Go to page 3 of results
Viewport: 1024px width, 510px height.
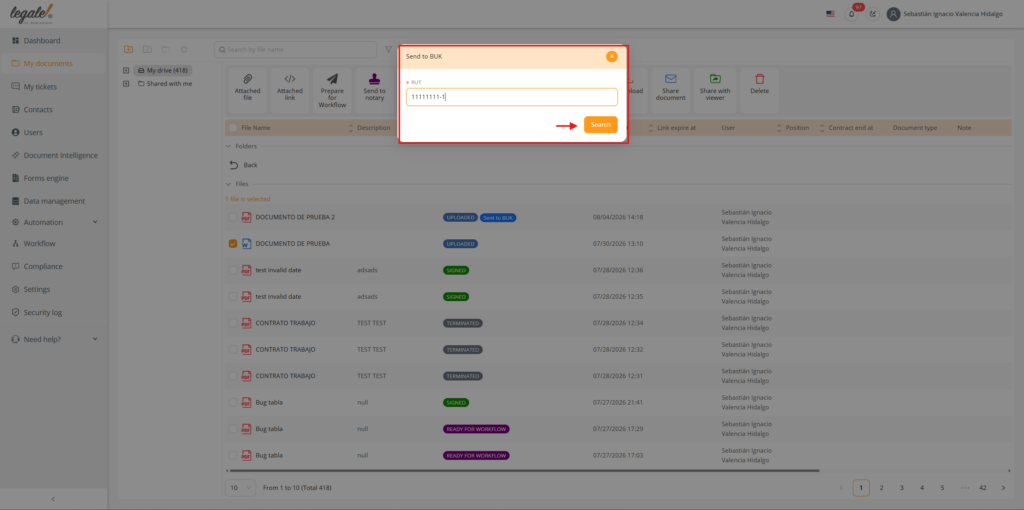coord(902,488)
